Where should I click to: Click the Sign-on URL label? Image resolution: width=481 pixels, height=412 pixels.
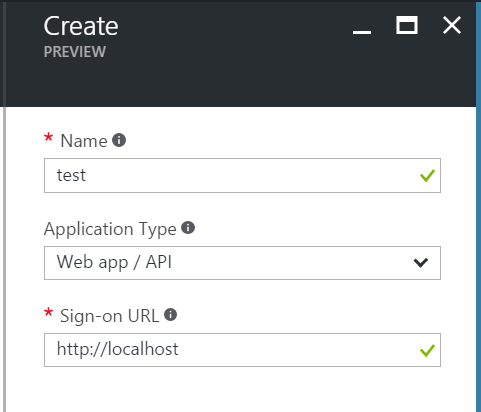[x=110, y=316]
